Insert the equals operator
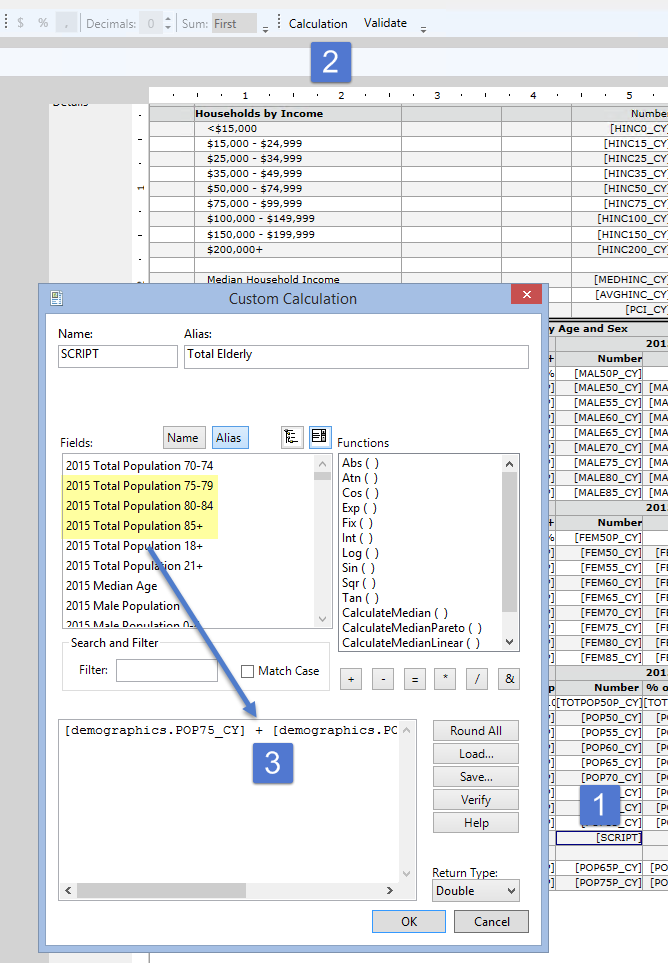Screen dimensions: 668x963 [414, 679]
